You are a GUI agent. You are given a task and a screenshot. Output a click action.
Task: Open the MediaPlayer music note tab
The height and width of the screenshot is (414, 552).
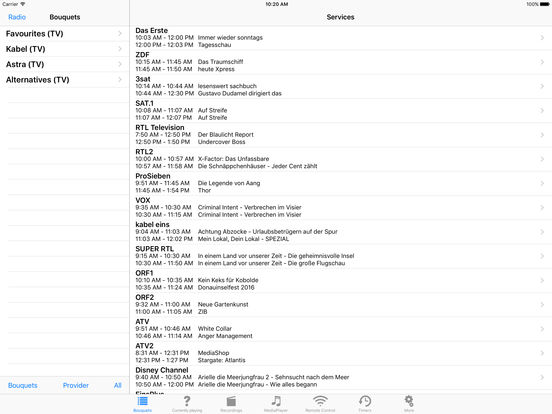click(276, 401)
